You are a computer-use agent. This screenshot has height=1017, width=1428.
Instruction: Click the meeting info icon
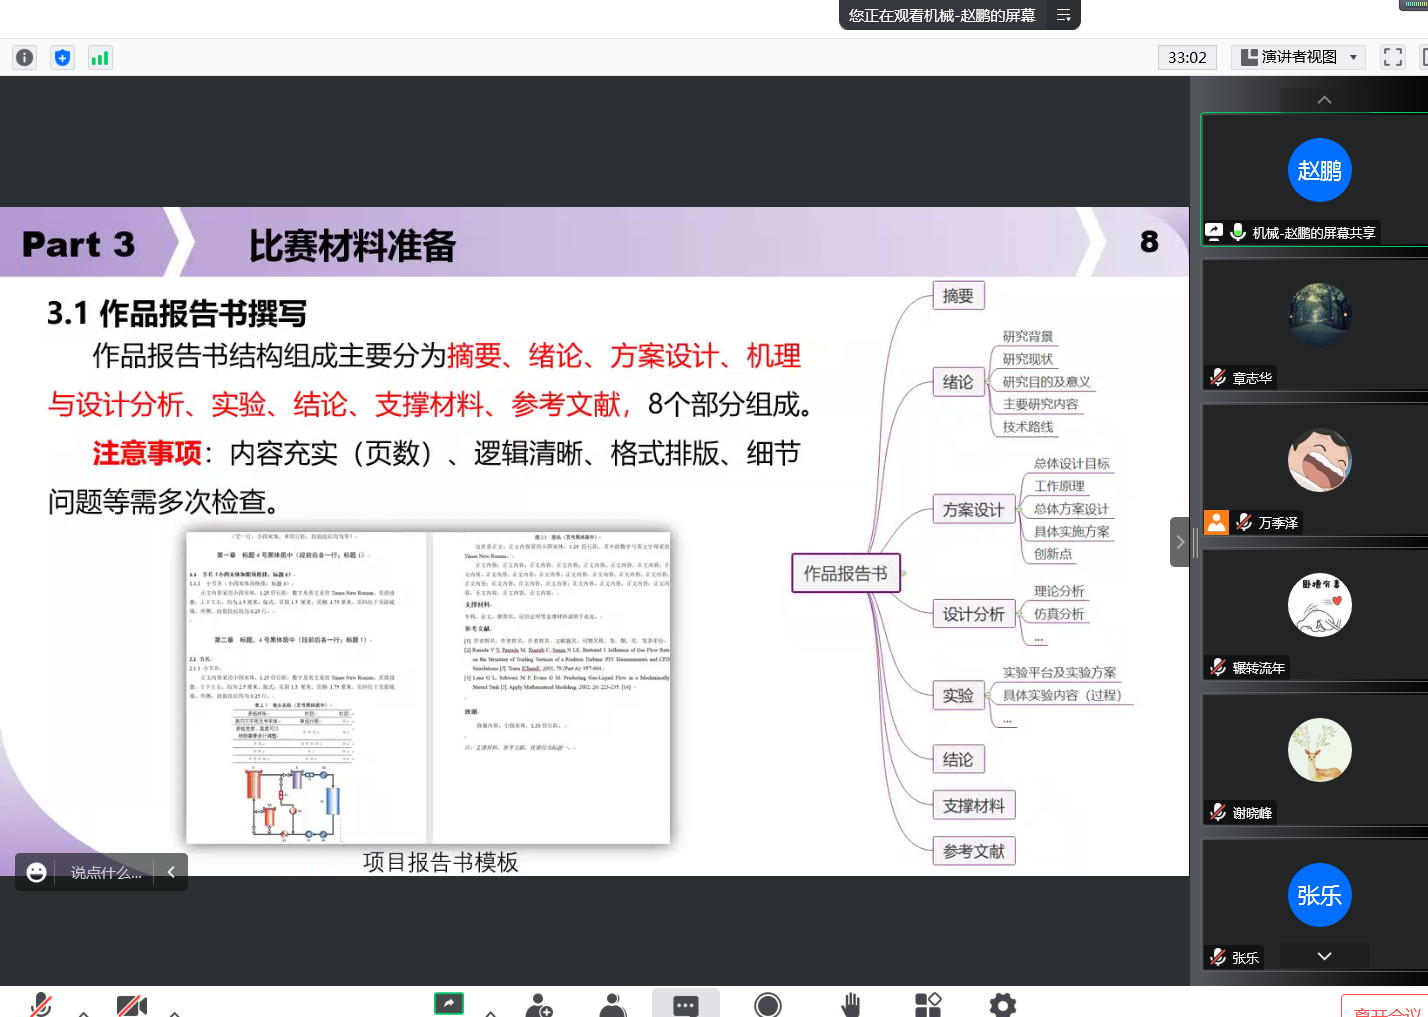[x=25, y=58]
